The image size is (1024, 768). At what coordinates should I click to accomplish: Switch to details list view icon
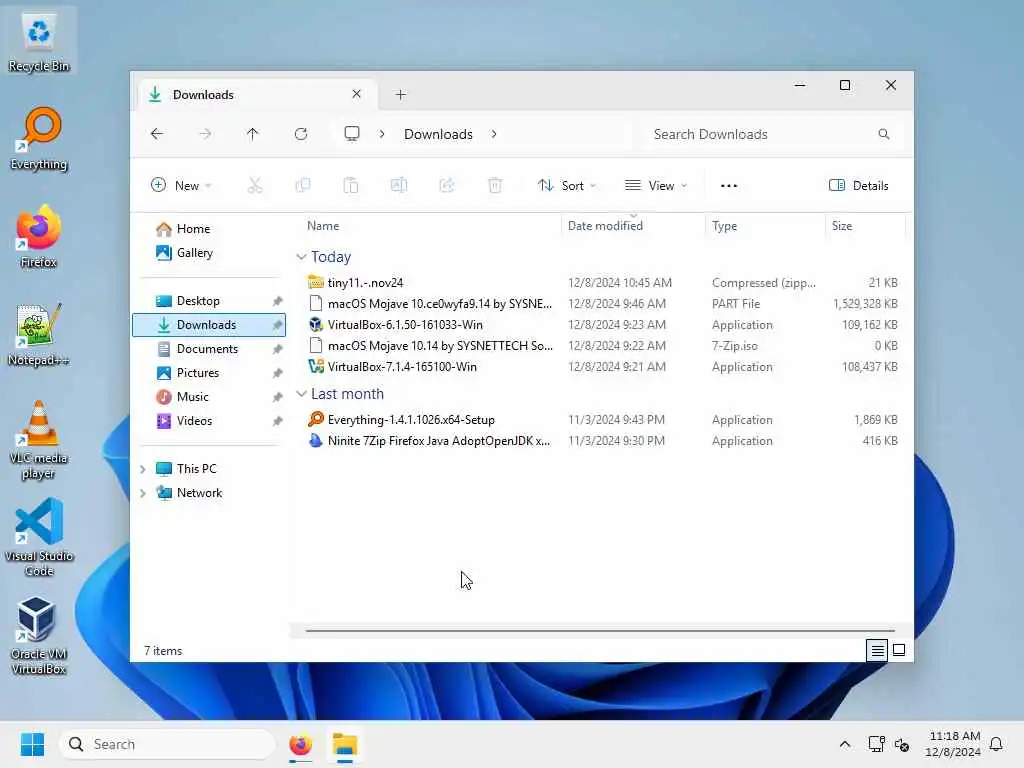point(877,650)
